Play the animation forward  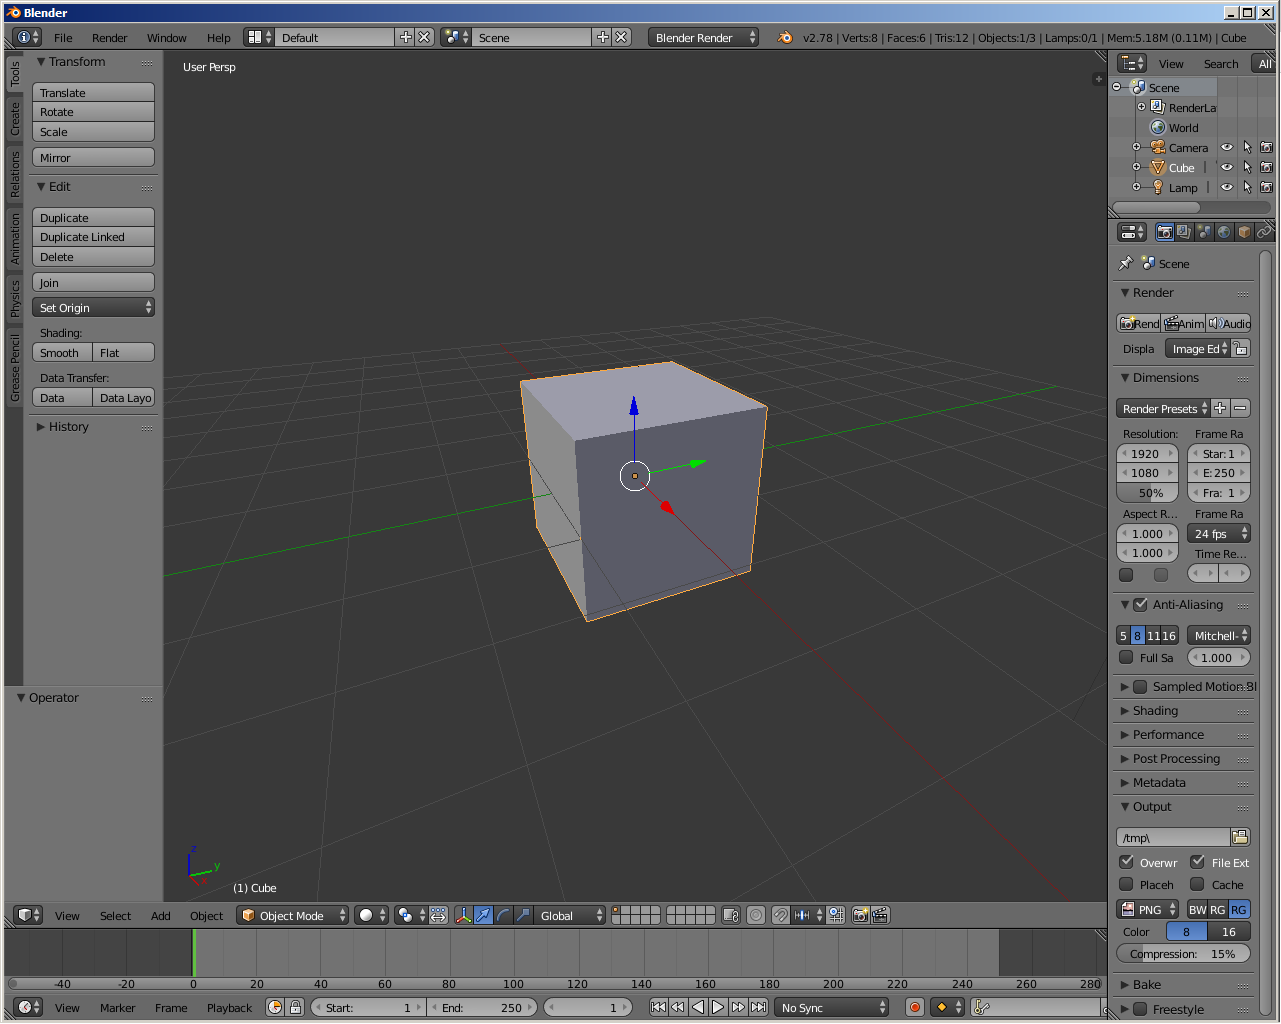tap(718, 1007)
